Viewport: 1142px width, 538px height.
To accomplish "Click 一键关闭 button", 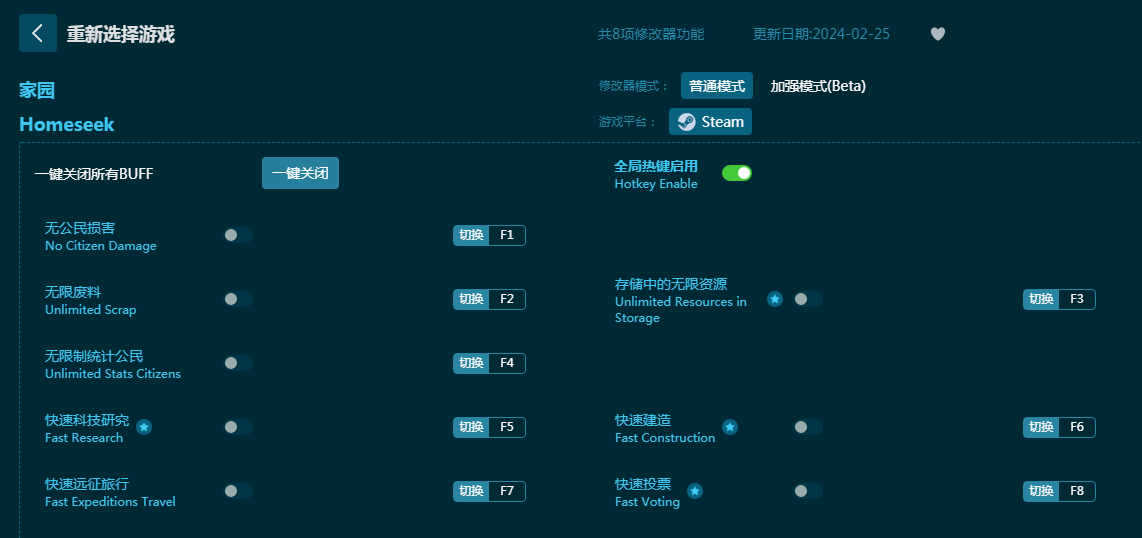I will pyautogui.click(x=300, y=173).
